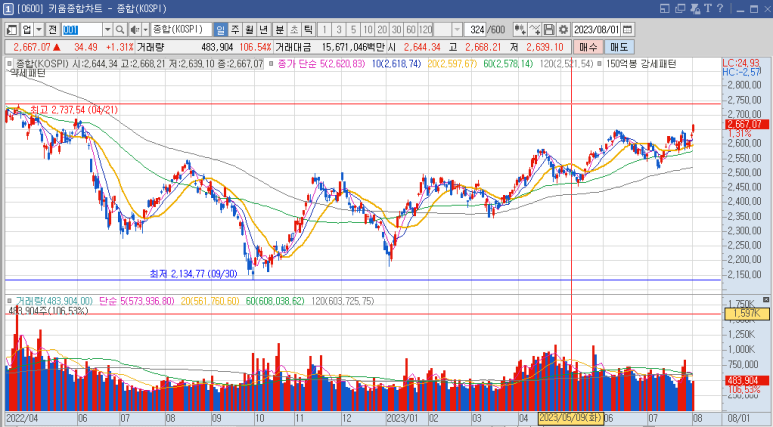Image resolution: width=773 pixels, height=427 pixels.
Task: Click the T font icon in title bar
Action: [708, 8]
